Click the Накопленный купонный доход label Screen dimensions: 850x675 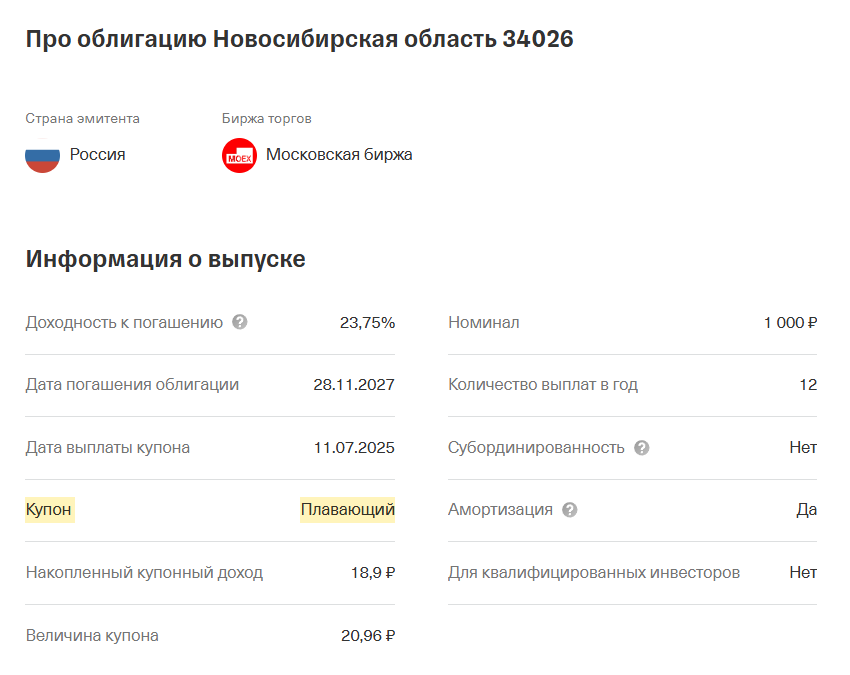tap(144, 573)
